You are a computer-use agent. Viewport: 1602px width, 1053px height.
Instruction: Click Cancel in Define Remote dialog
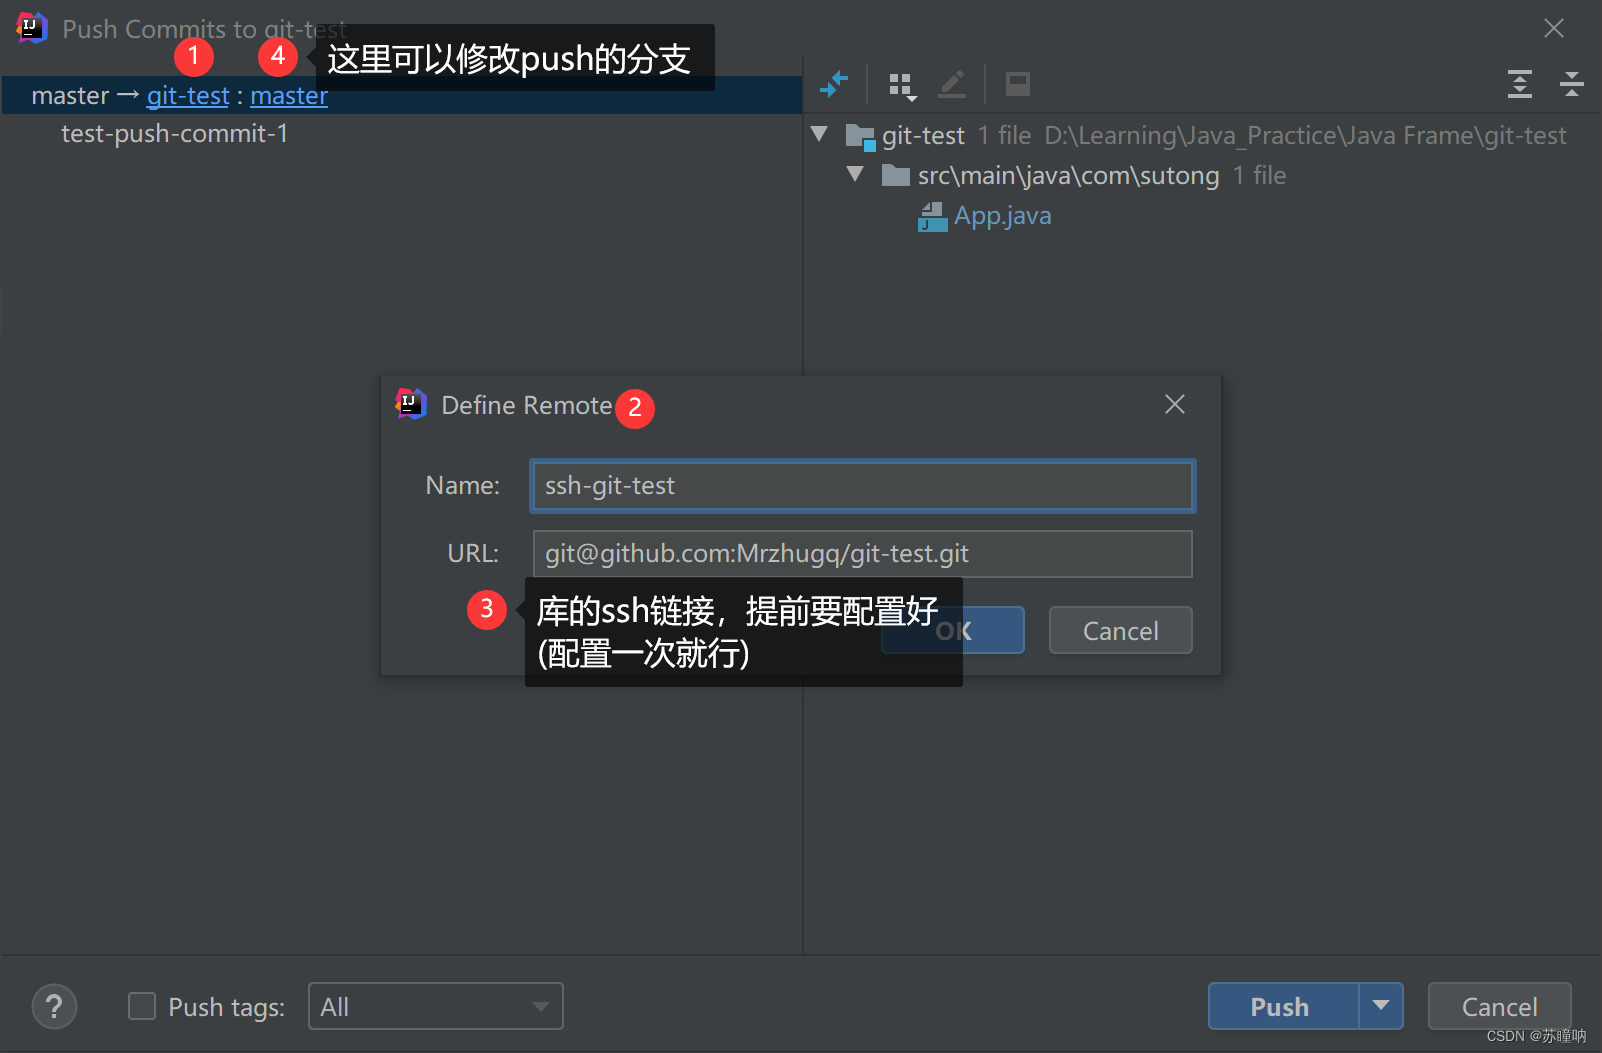[1120, 630]
